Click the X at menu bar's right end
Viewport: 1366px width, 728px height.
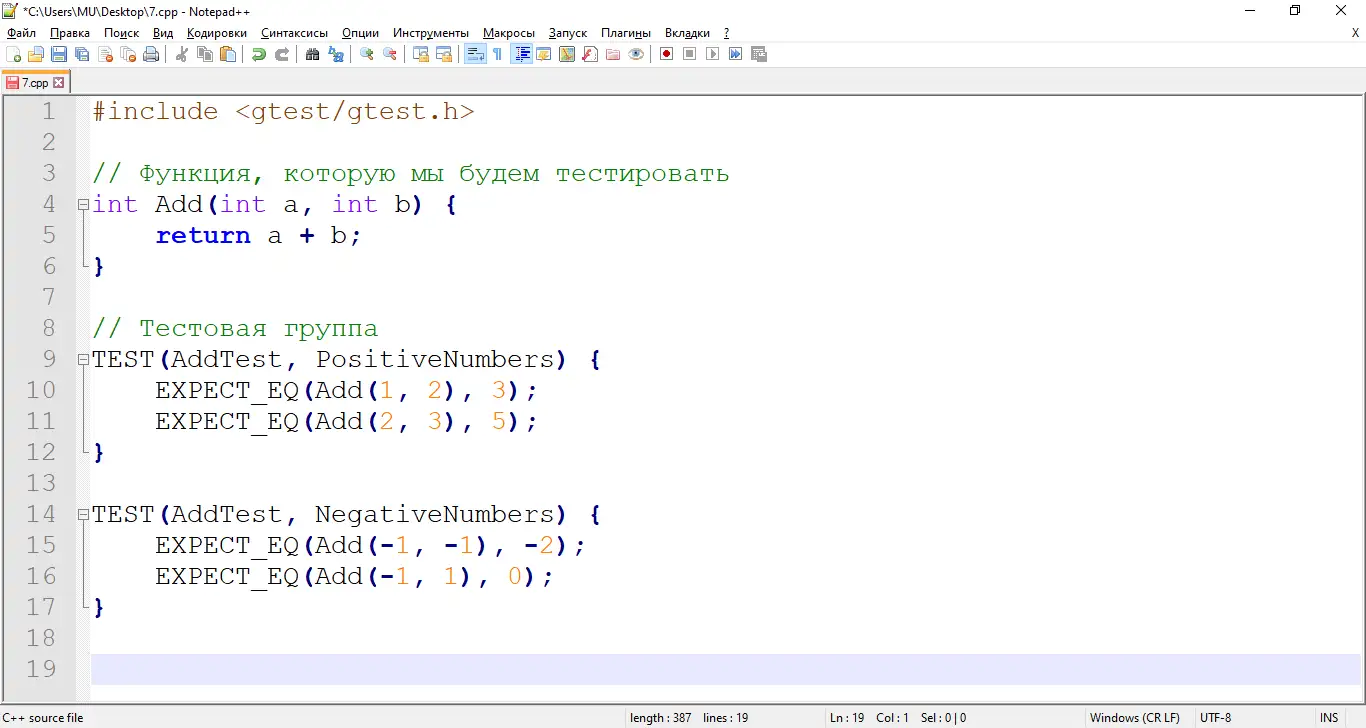[1355, 33]
